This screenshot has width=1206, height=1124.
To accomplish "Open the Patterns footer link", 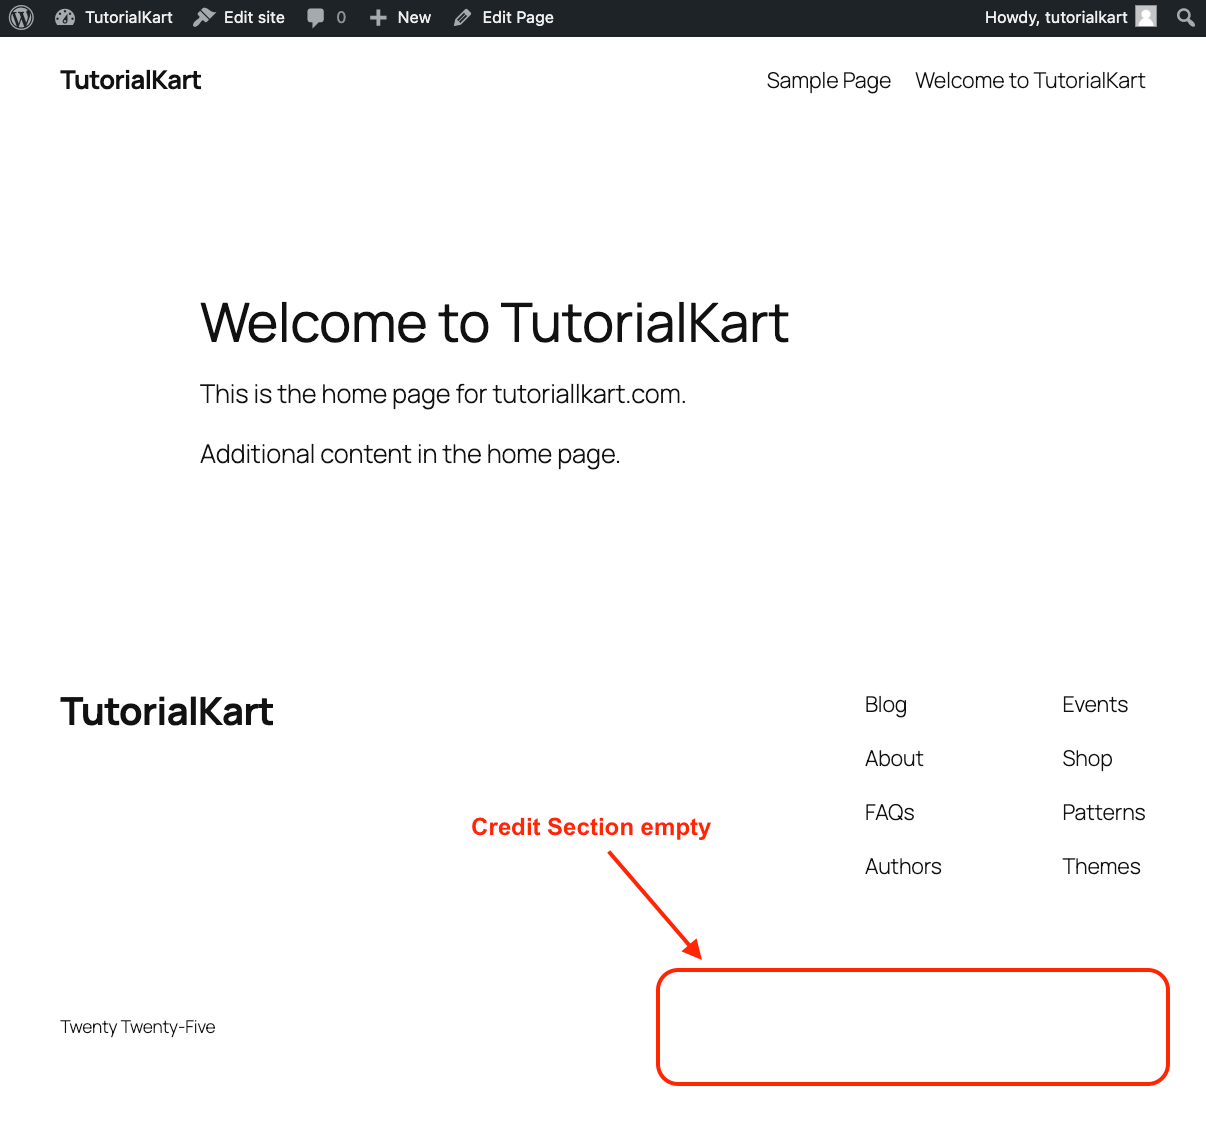I will coord(1104,812).
